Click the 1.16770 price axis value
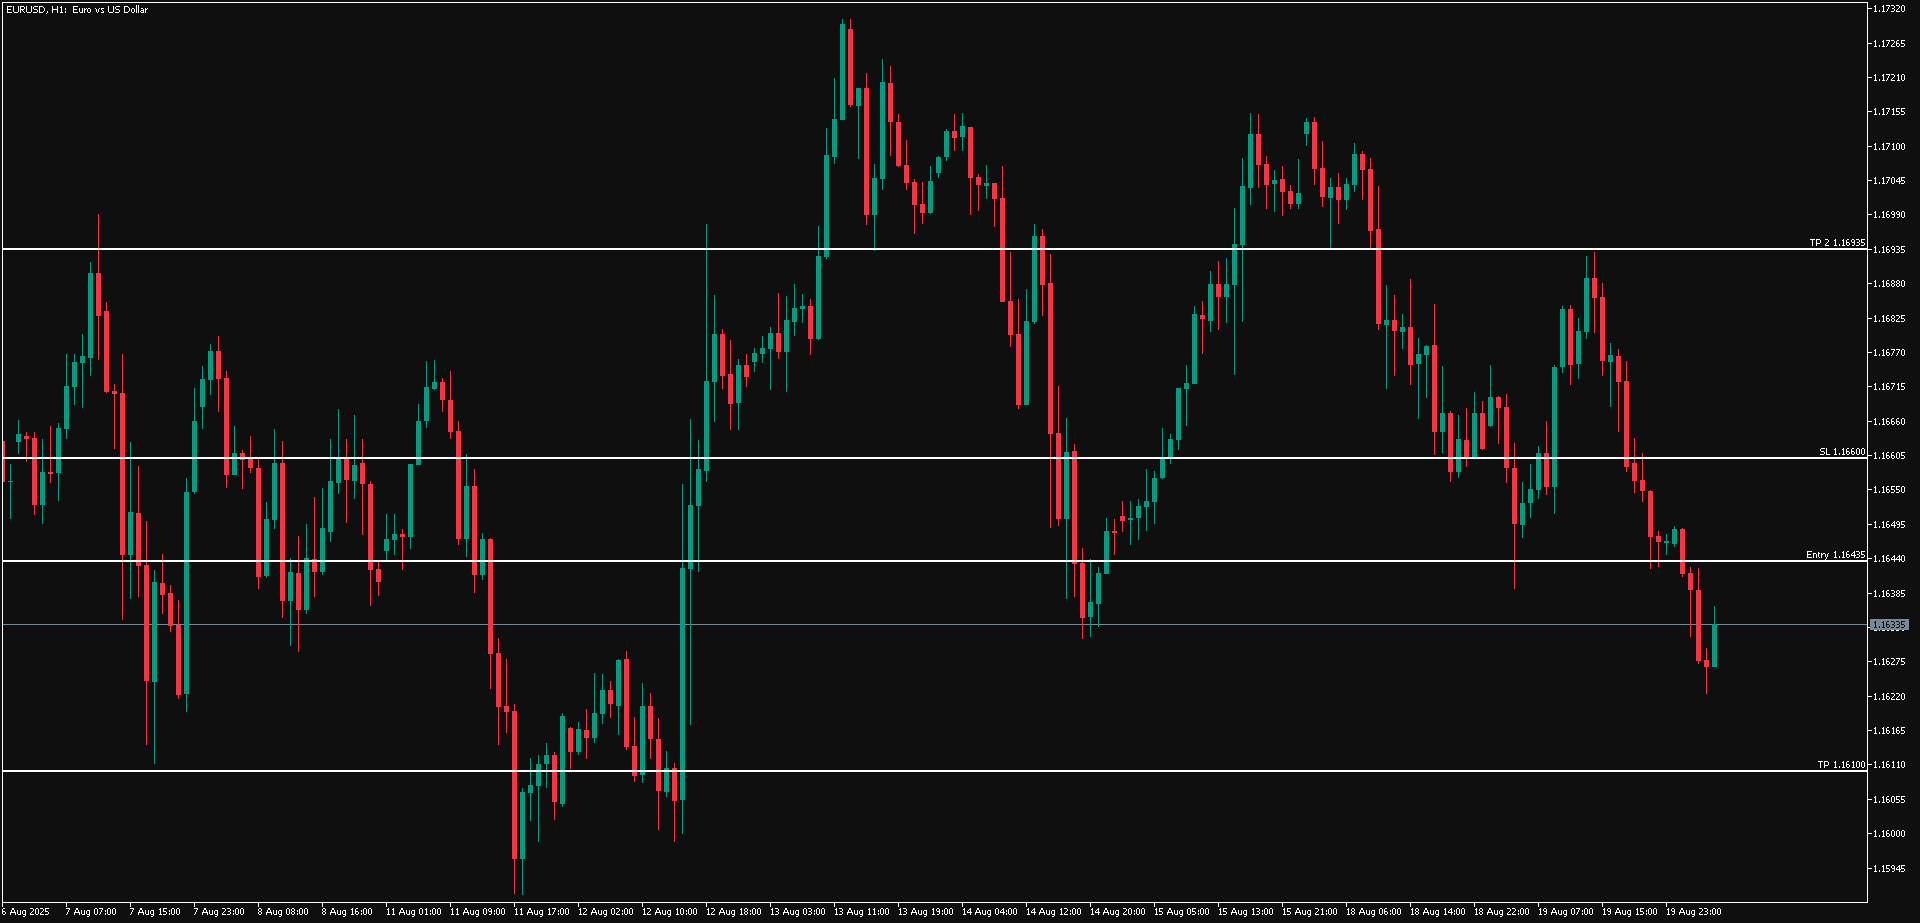Screen dimensions: 1920x923 pos(1888,353)
